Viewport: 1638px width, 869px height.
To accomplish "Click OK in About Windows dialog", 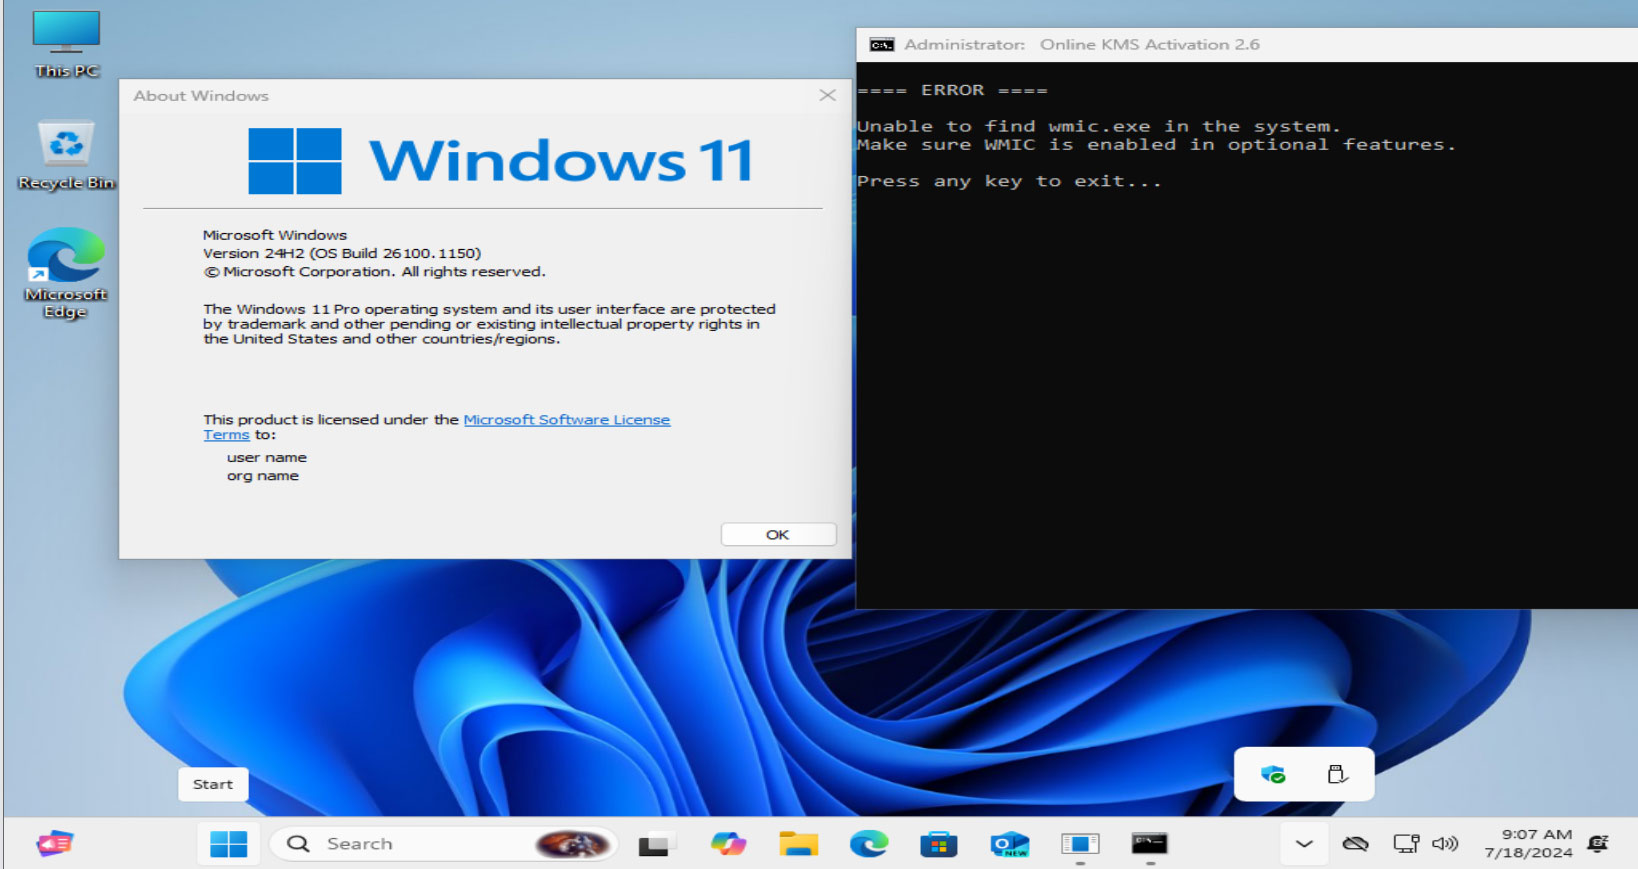I will point(778,535).
